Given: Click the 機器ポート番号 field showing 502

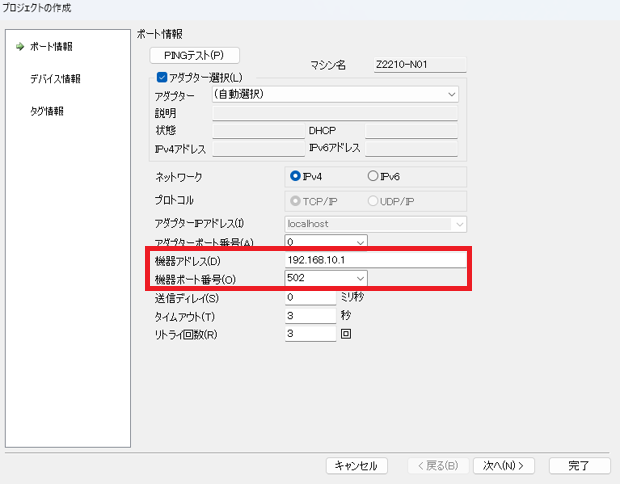Looking at the screenshot, I should click(318, 278).
